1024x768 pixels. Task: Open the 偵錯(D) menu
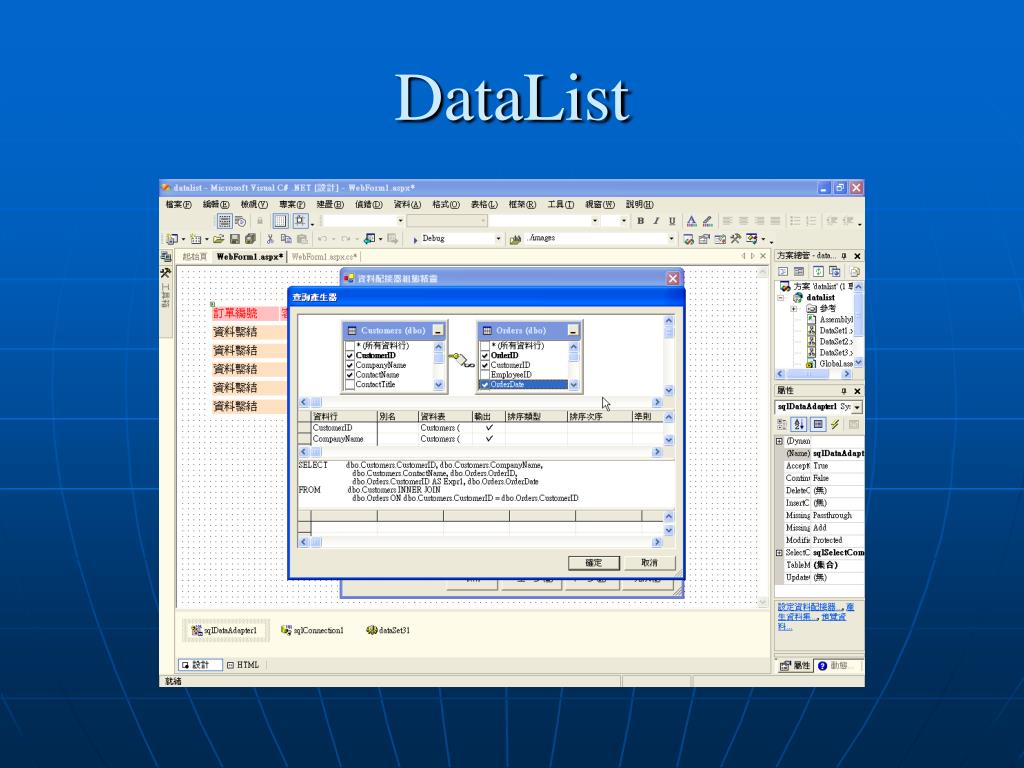(368, 204)
